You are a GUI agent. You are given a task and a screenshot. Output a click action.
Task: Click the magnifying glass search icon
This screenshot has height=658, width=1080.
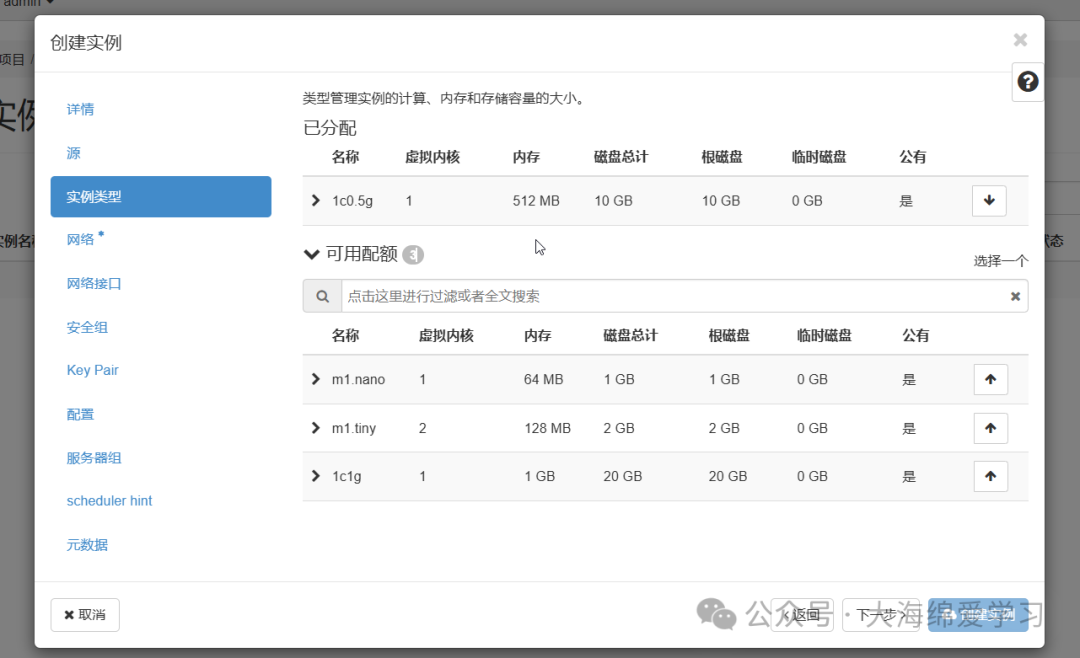click(321, 296)
